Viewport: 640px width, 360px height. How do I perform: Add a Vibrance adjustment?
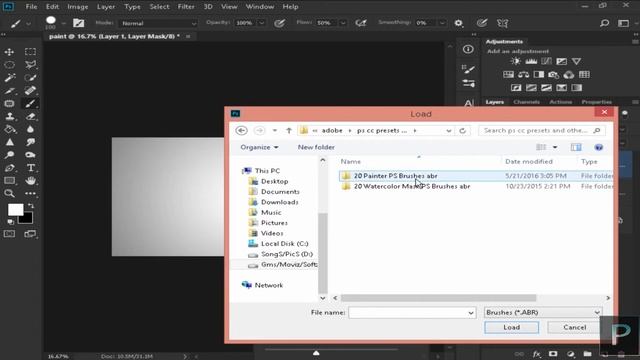(x=576, y=61)
